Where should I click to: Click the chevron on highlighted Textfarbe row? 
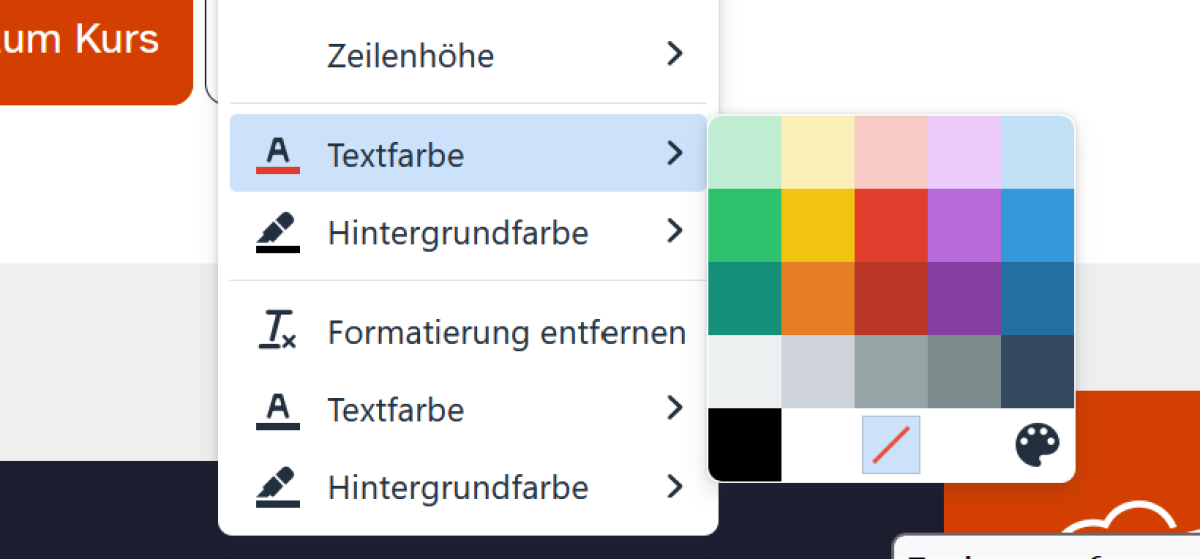[x=675, y=154]
